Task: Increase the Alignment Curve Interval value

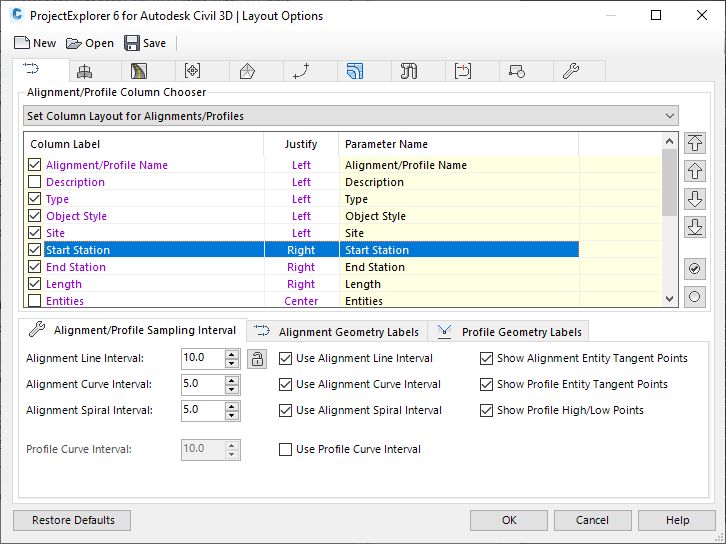Action: (x=232, y=380)
